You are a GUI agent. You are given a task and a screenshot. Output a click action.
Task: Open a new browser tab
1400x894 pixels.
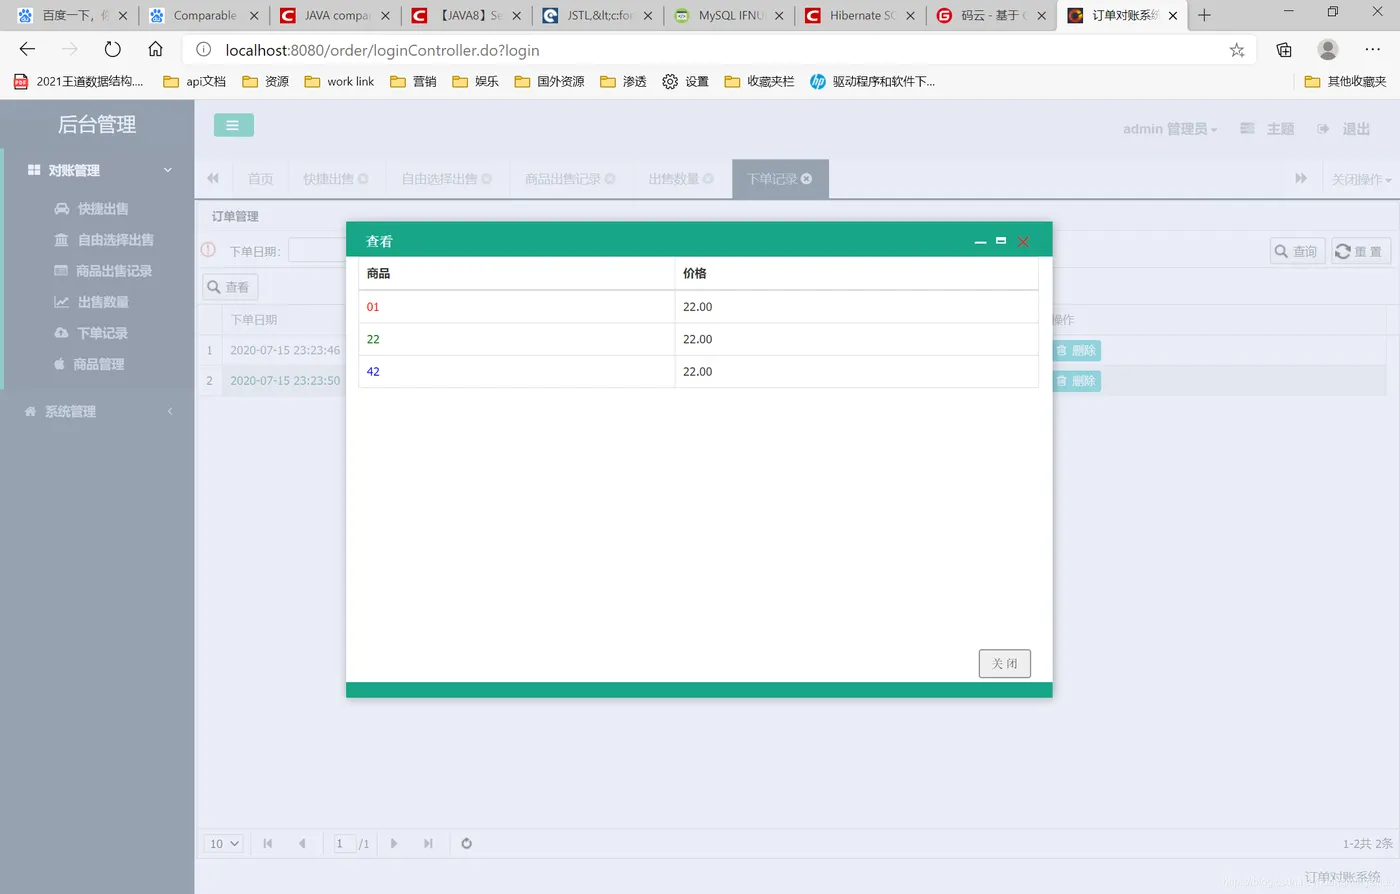click(1204, 15)
